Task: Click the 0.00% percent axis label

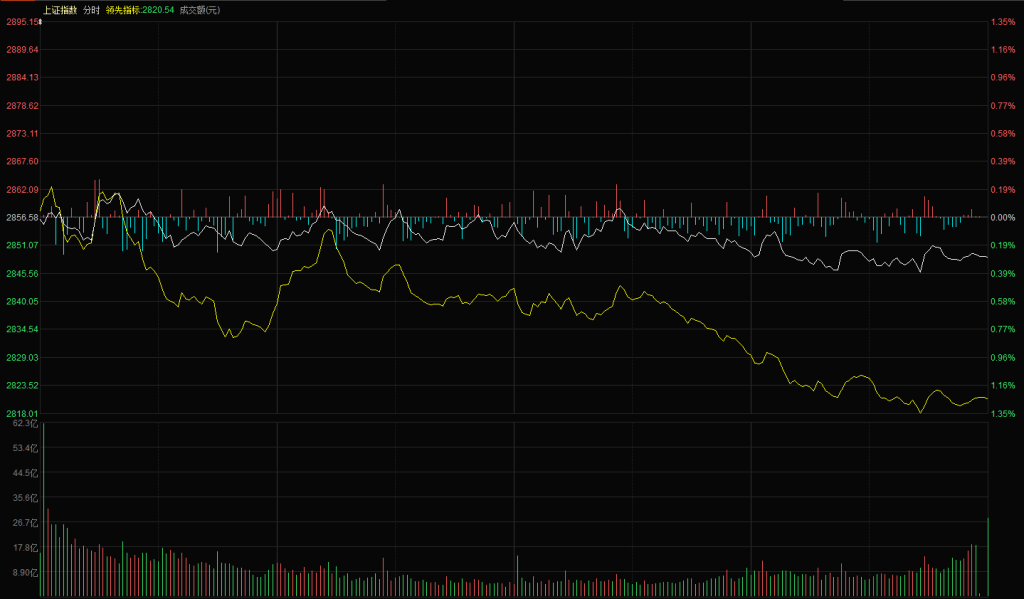Action: coord(1001,217)
